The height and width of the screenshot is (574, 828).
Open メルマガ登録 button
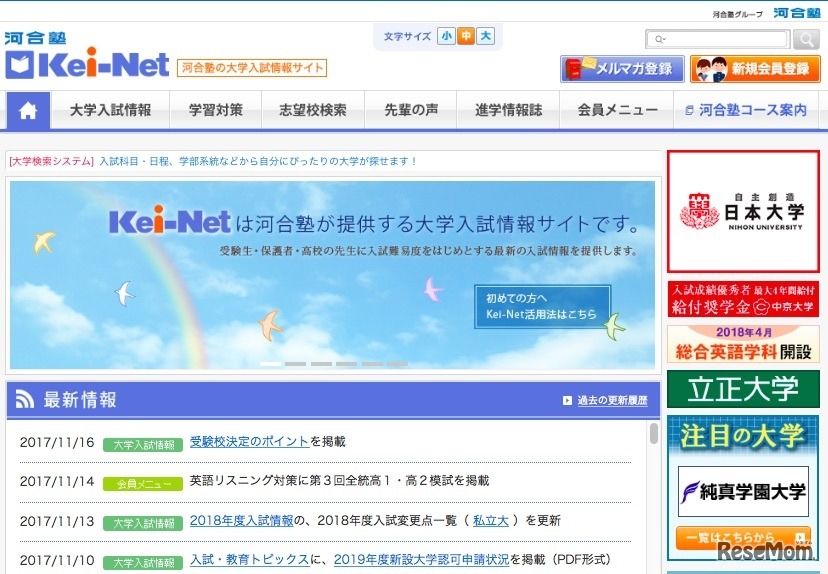pyautogui.click(x=622, y=69)
